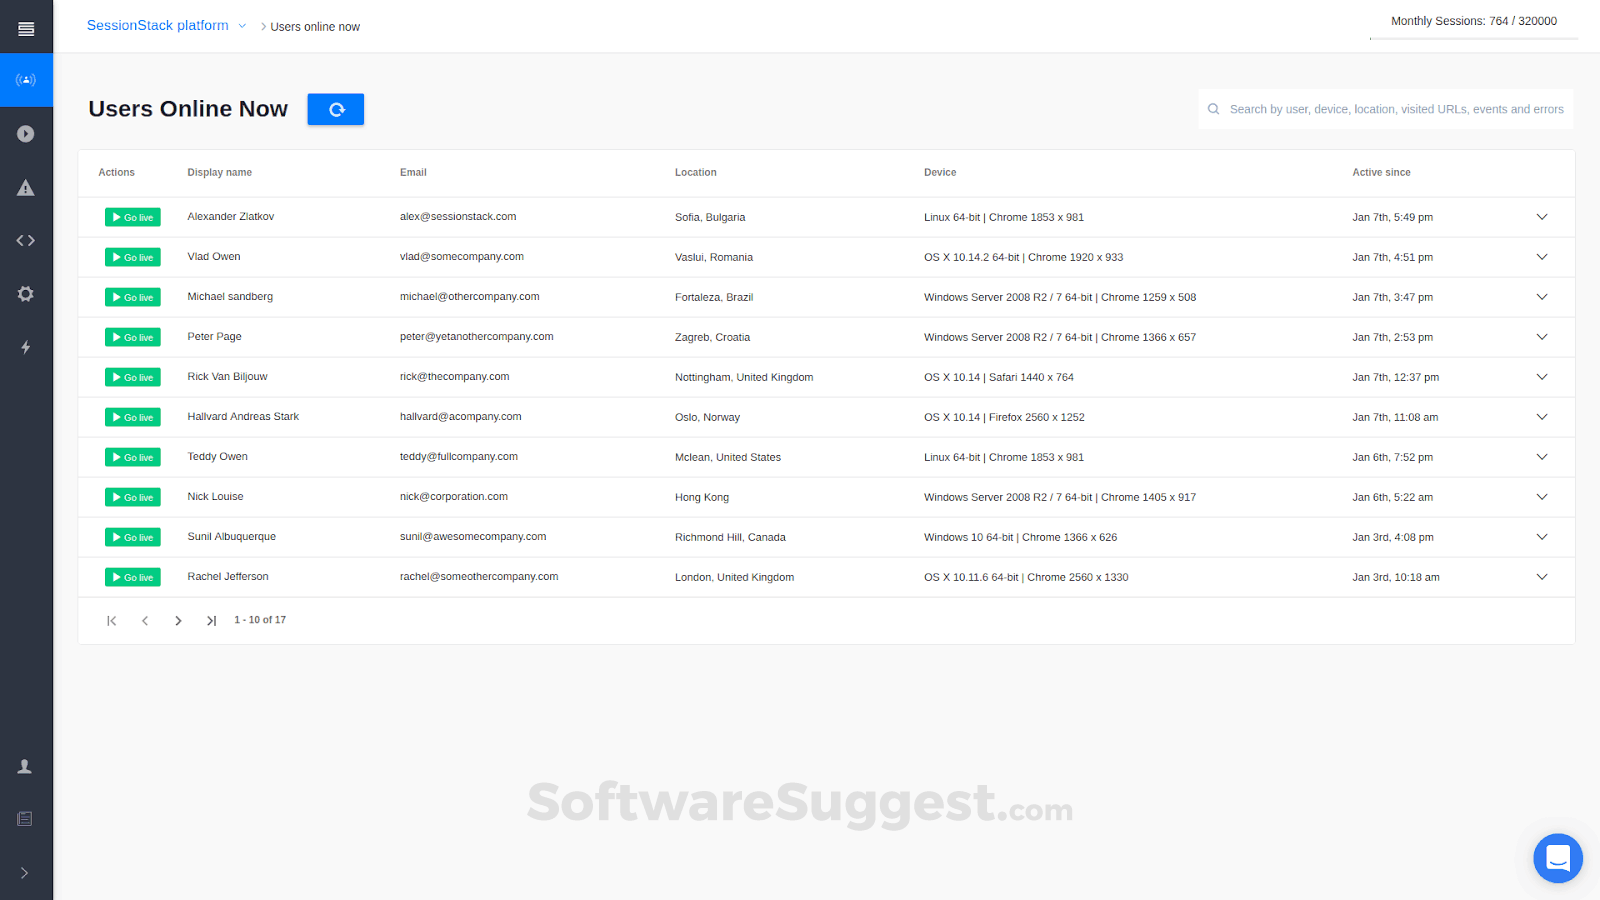
Task: Expand Nick Louise's session details
Action: click(x=1541, y=497)
